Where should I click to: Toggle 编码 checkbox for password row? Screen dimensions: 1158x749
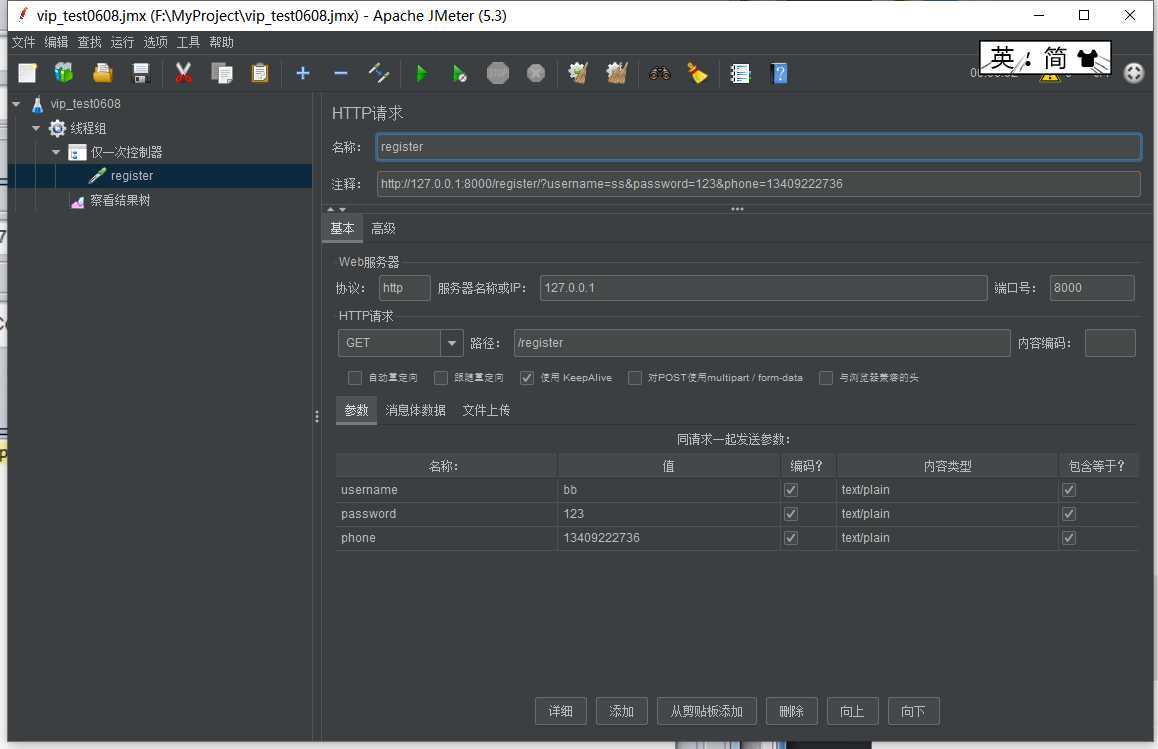pos(791,513)
